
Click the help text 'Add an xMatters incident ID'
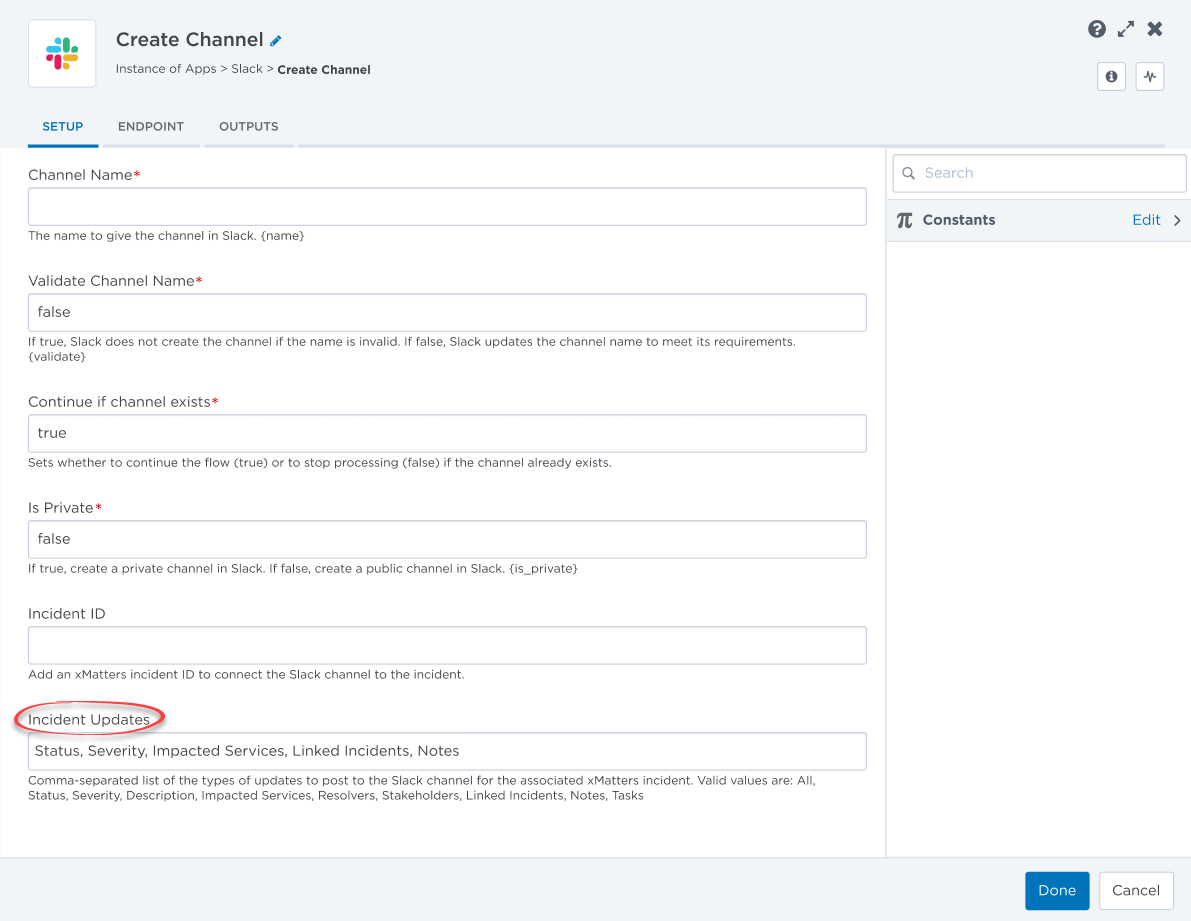[246, 674]
